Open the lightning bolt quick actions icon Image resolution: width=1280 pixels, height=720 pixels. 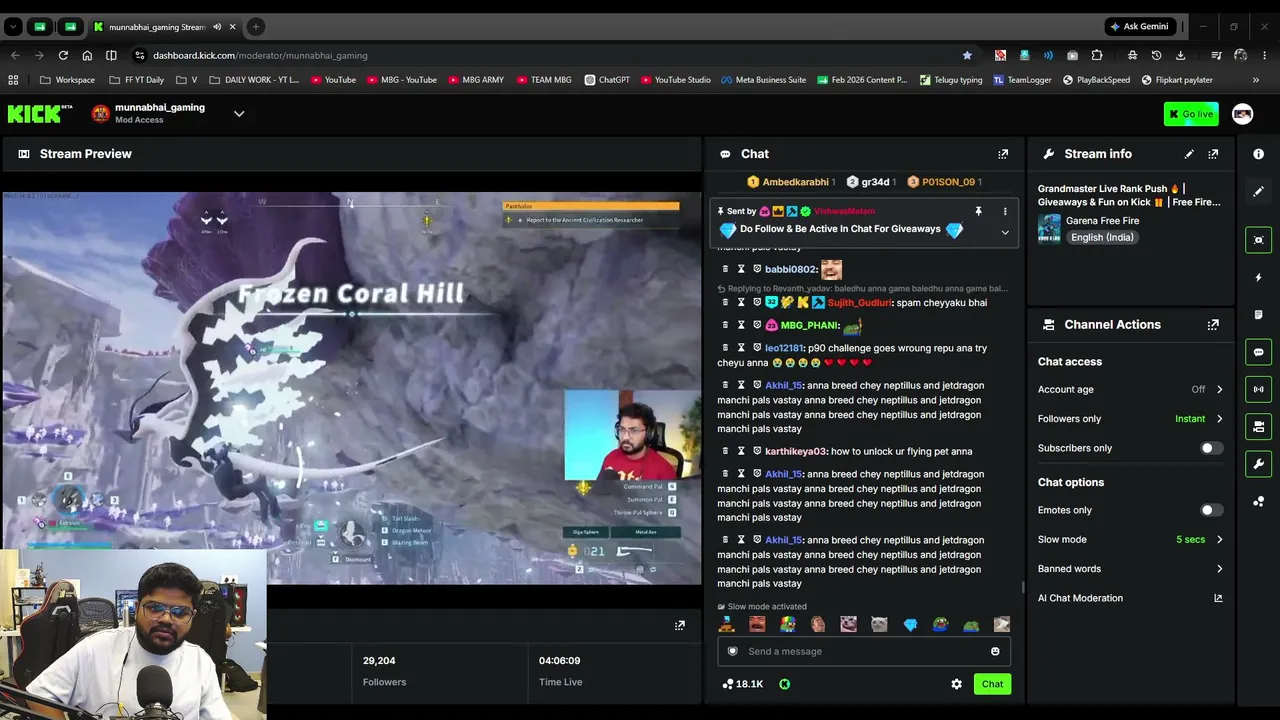click(1259, 277)
